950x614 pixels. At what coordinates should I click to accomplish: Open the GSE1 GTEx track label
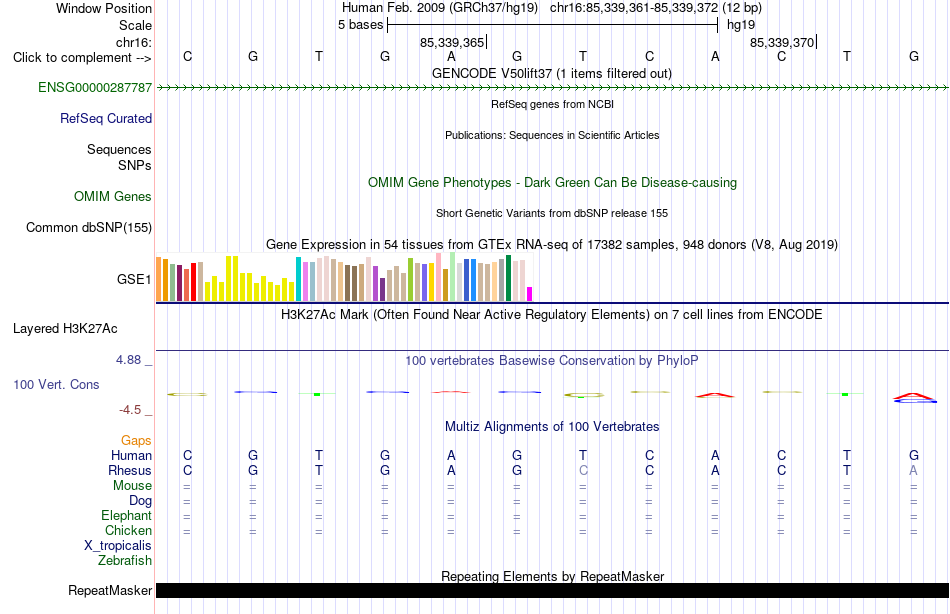(134, 279)
